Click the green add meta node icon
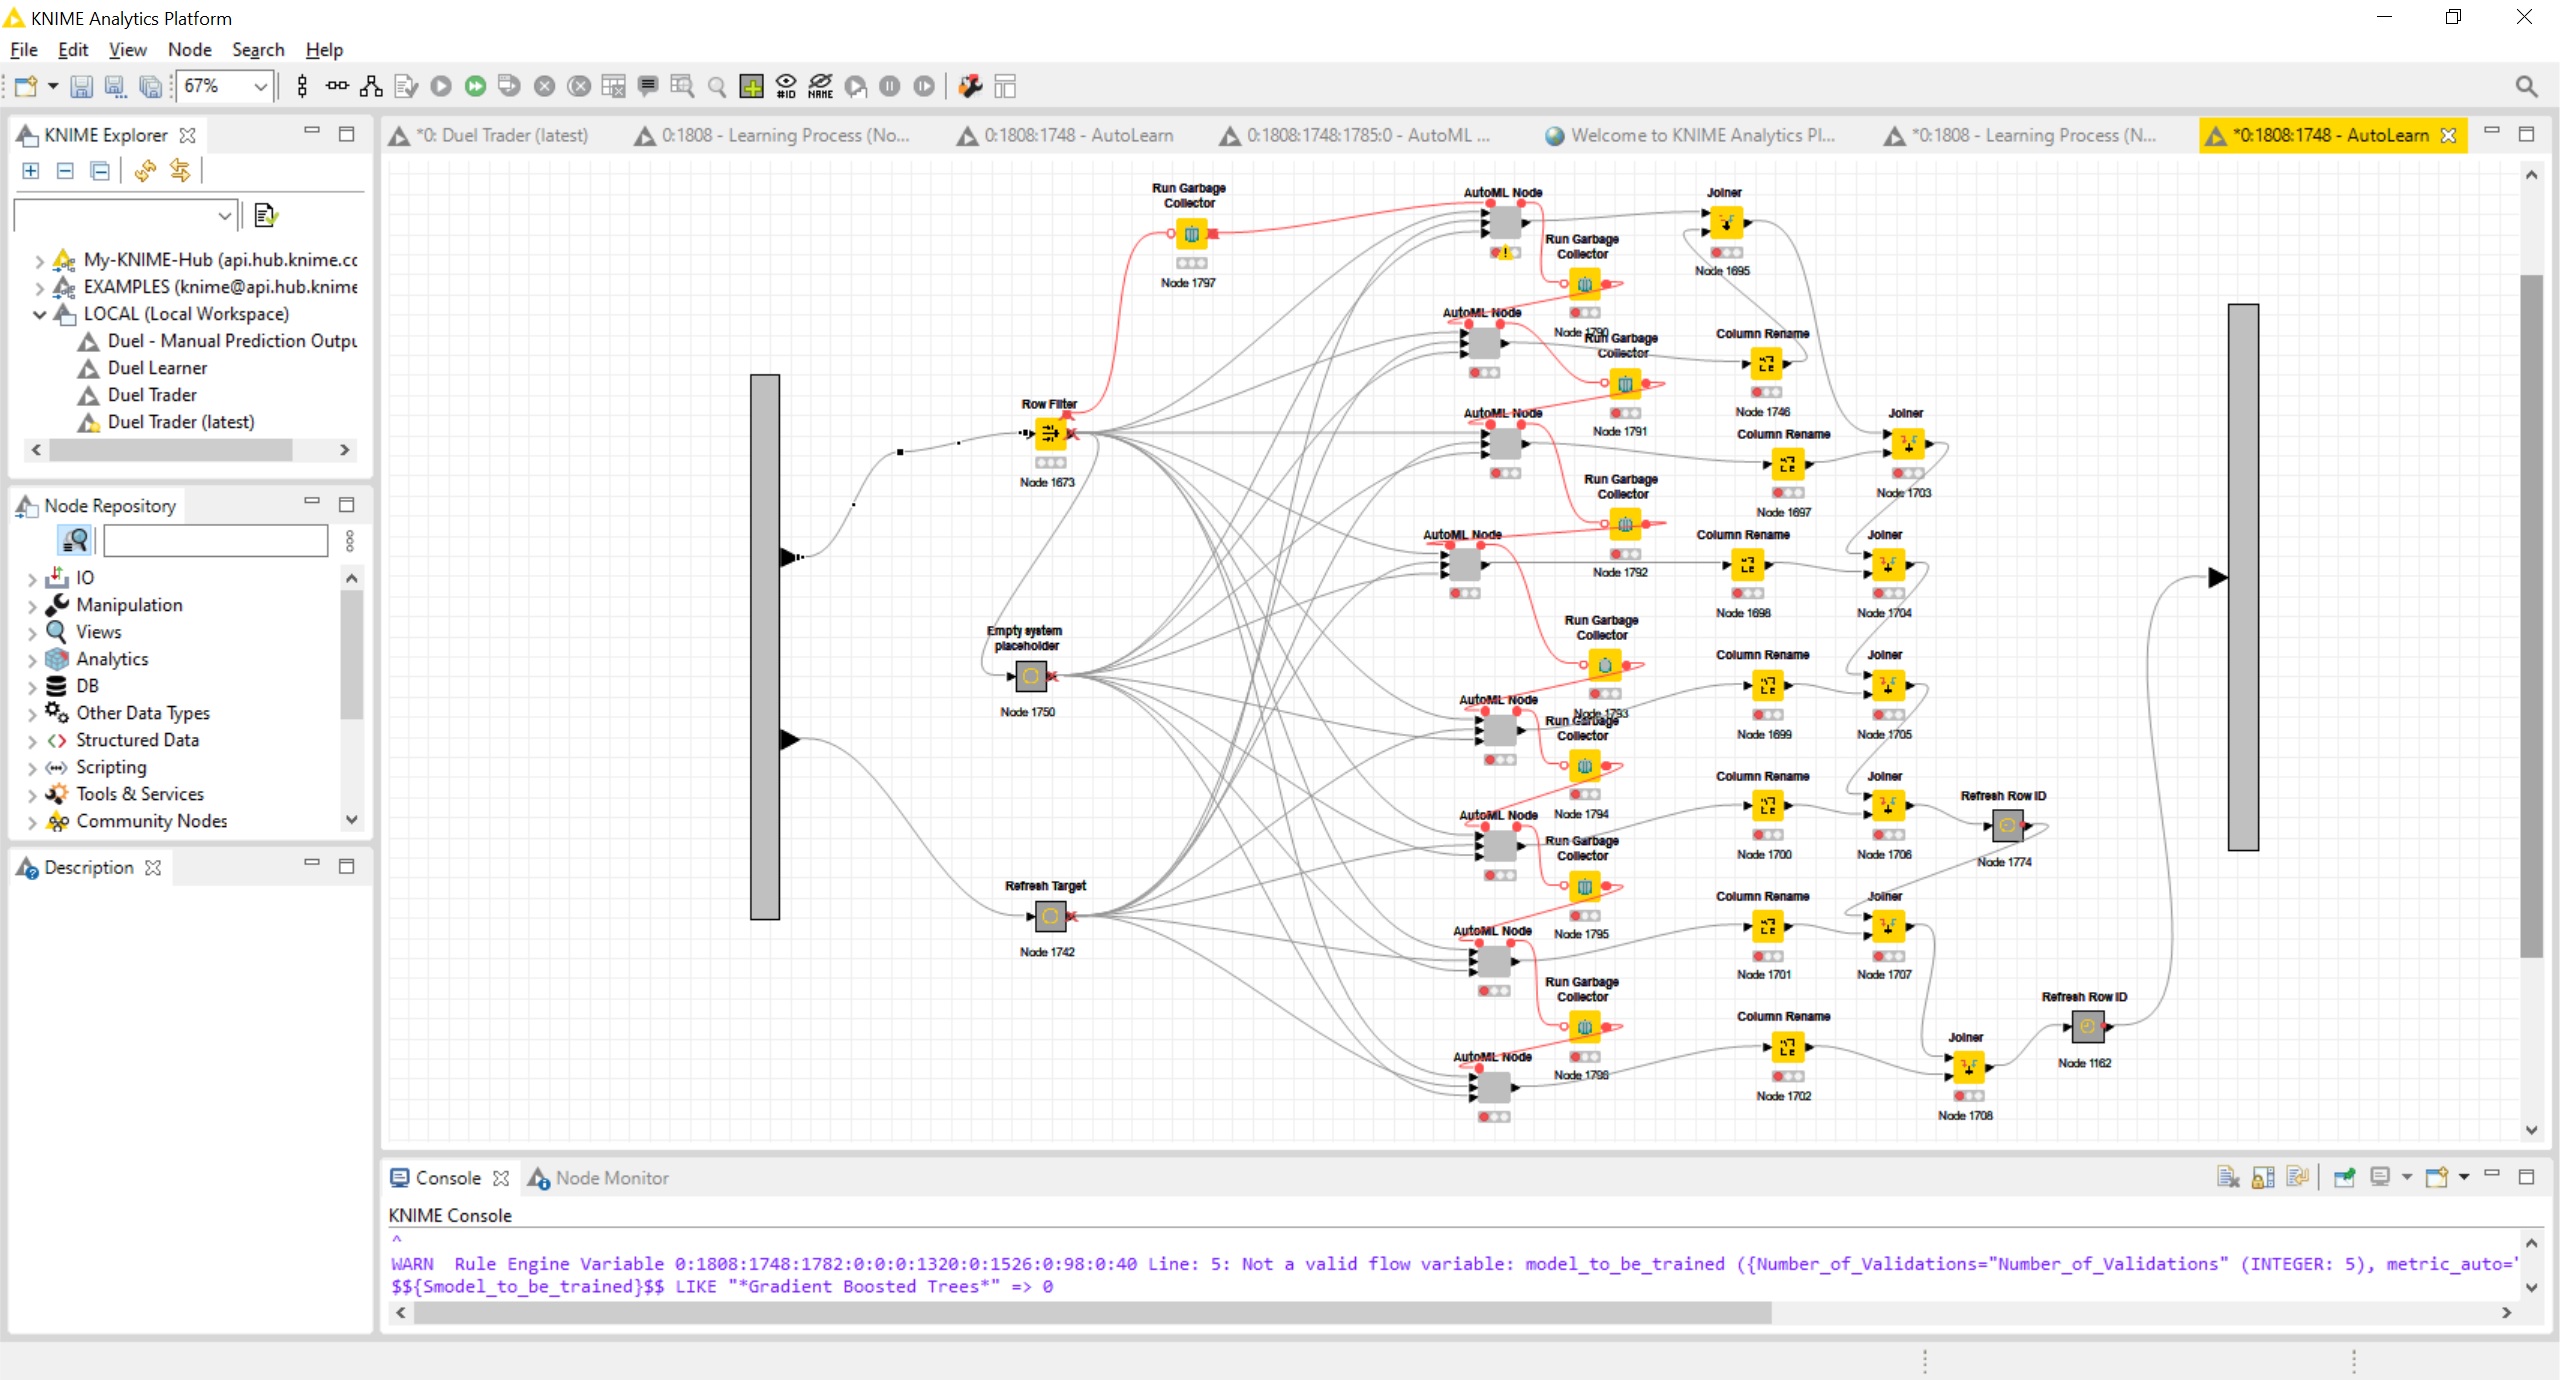 click(751, 87)
